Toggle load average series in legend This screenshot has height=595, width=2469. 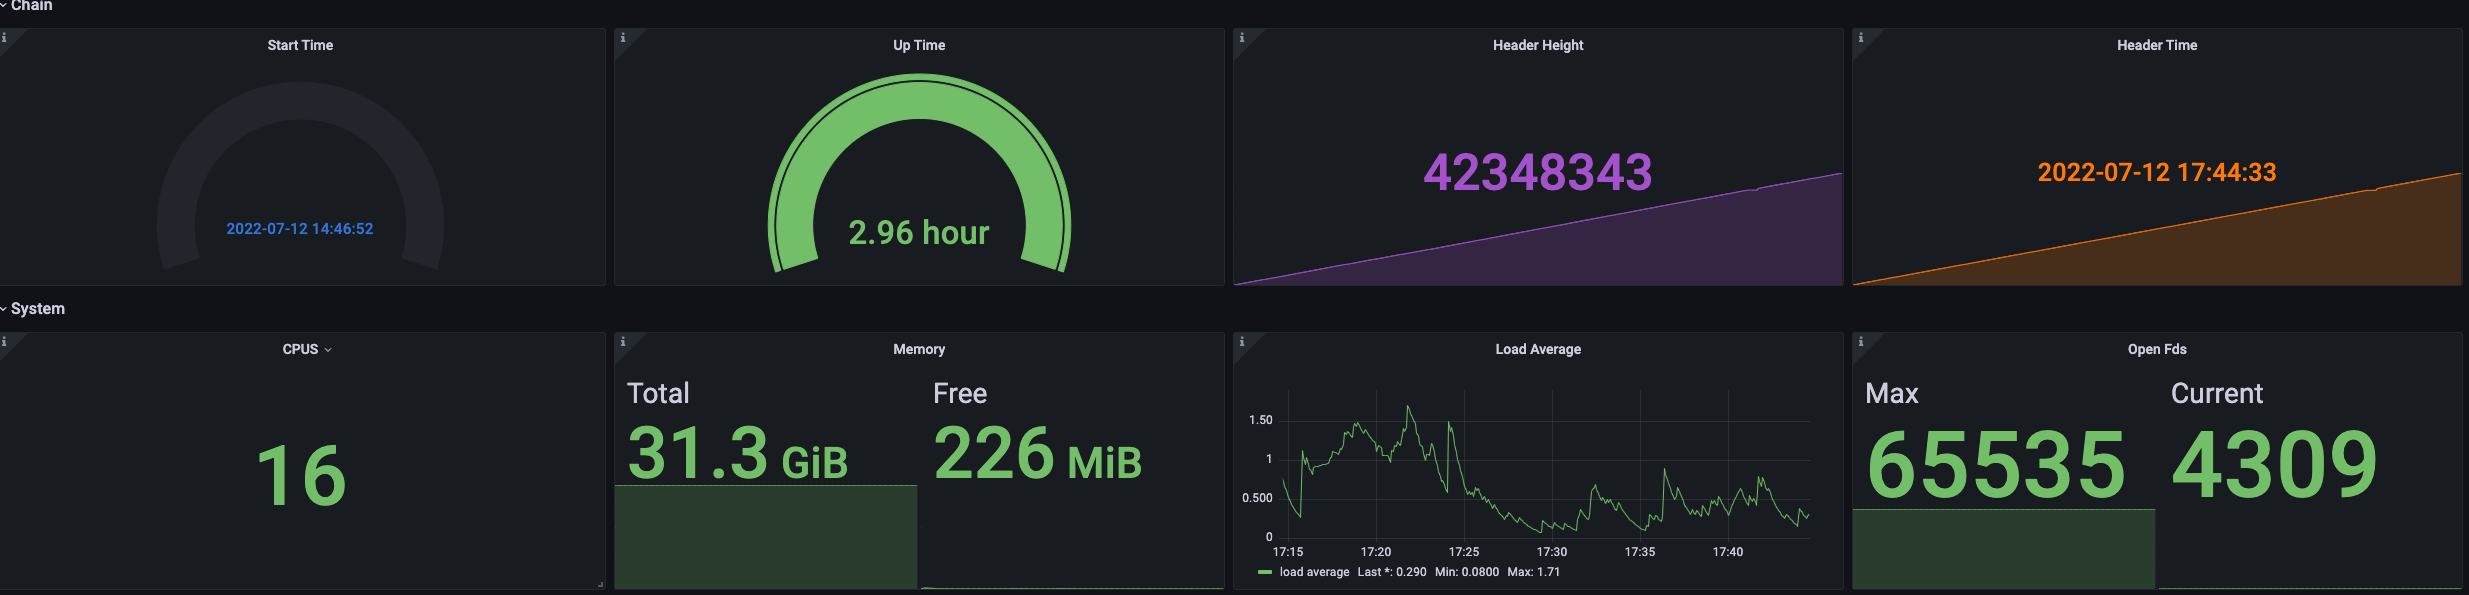pyautogui.click(x=1314, y=572)
